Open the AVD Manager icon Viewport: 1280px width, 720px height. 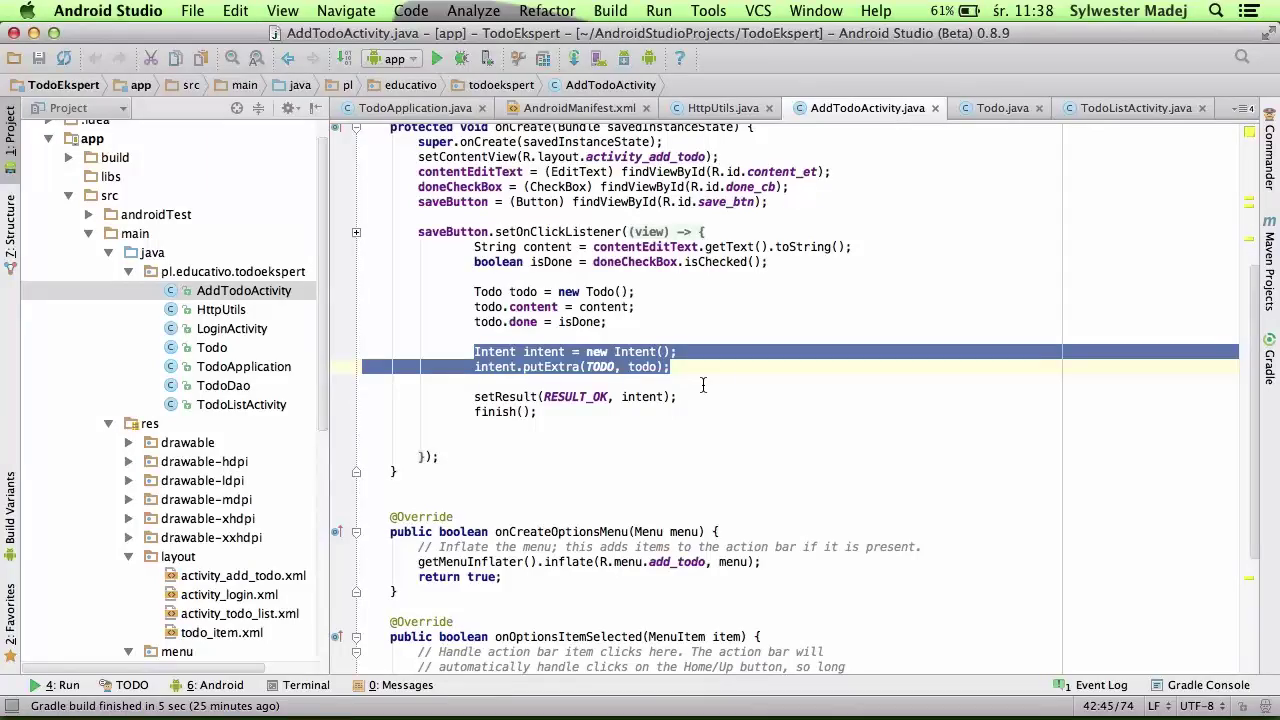tap(597, 58)
